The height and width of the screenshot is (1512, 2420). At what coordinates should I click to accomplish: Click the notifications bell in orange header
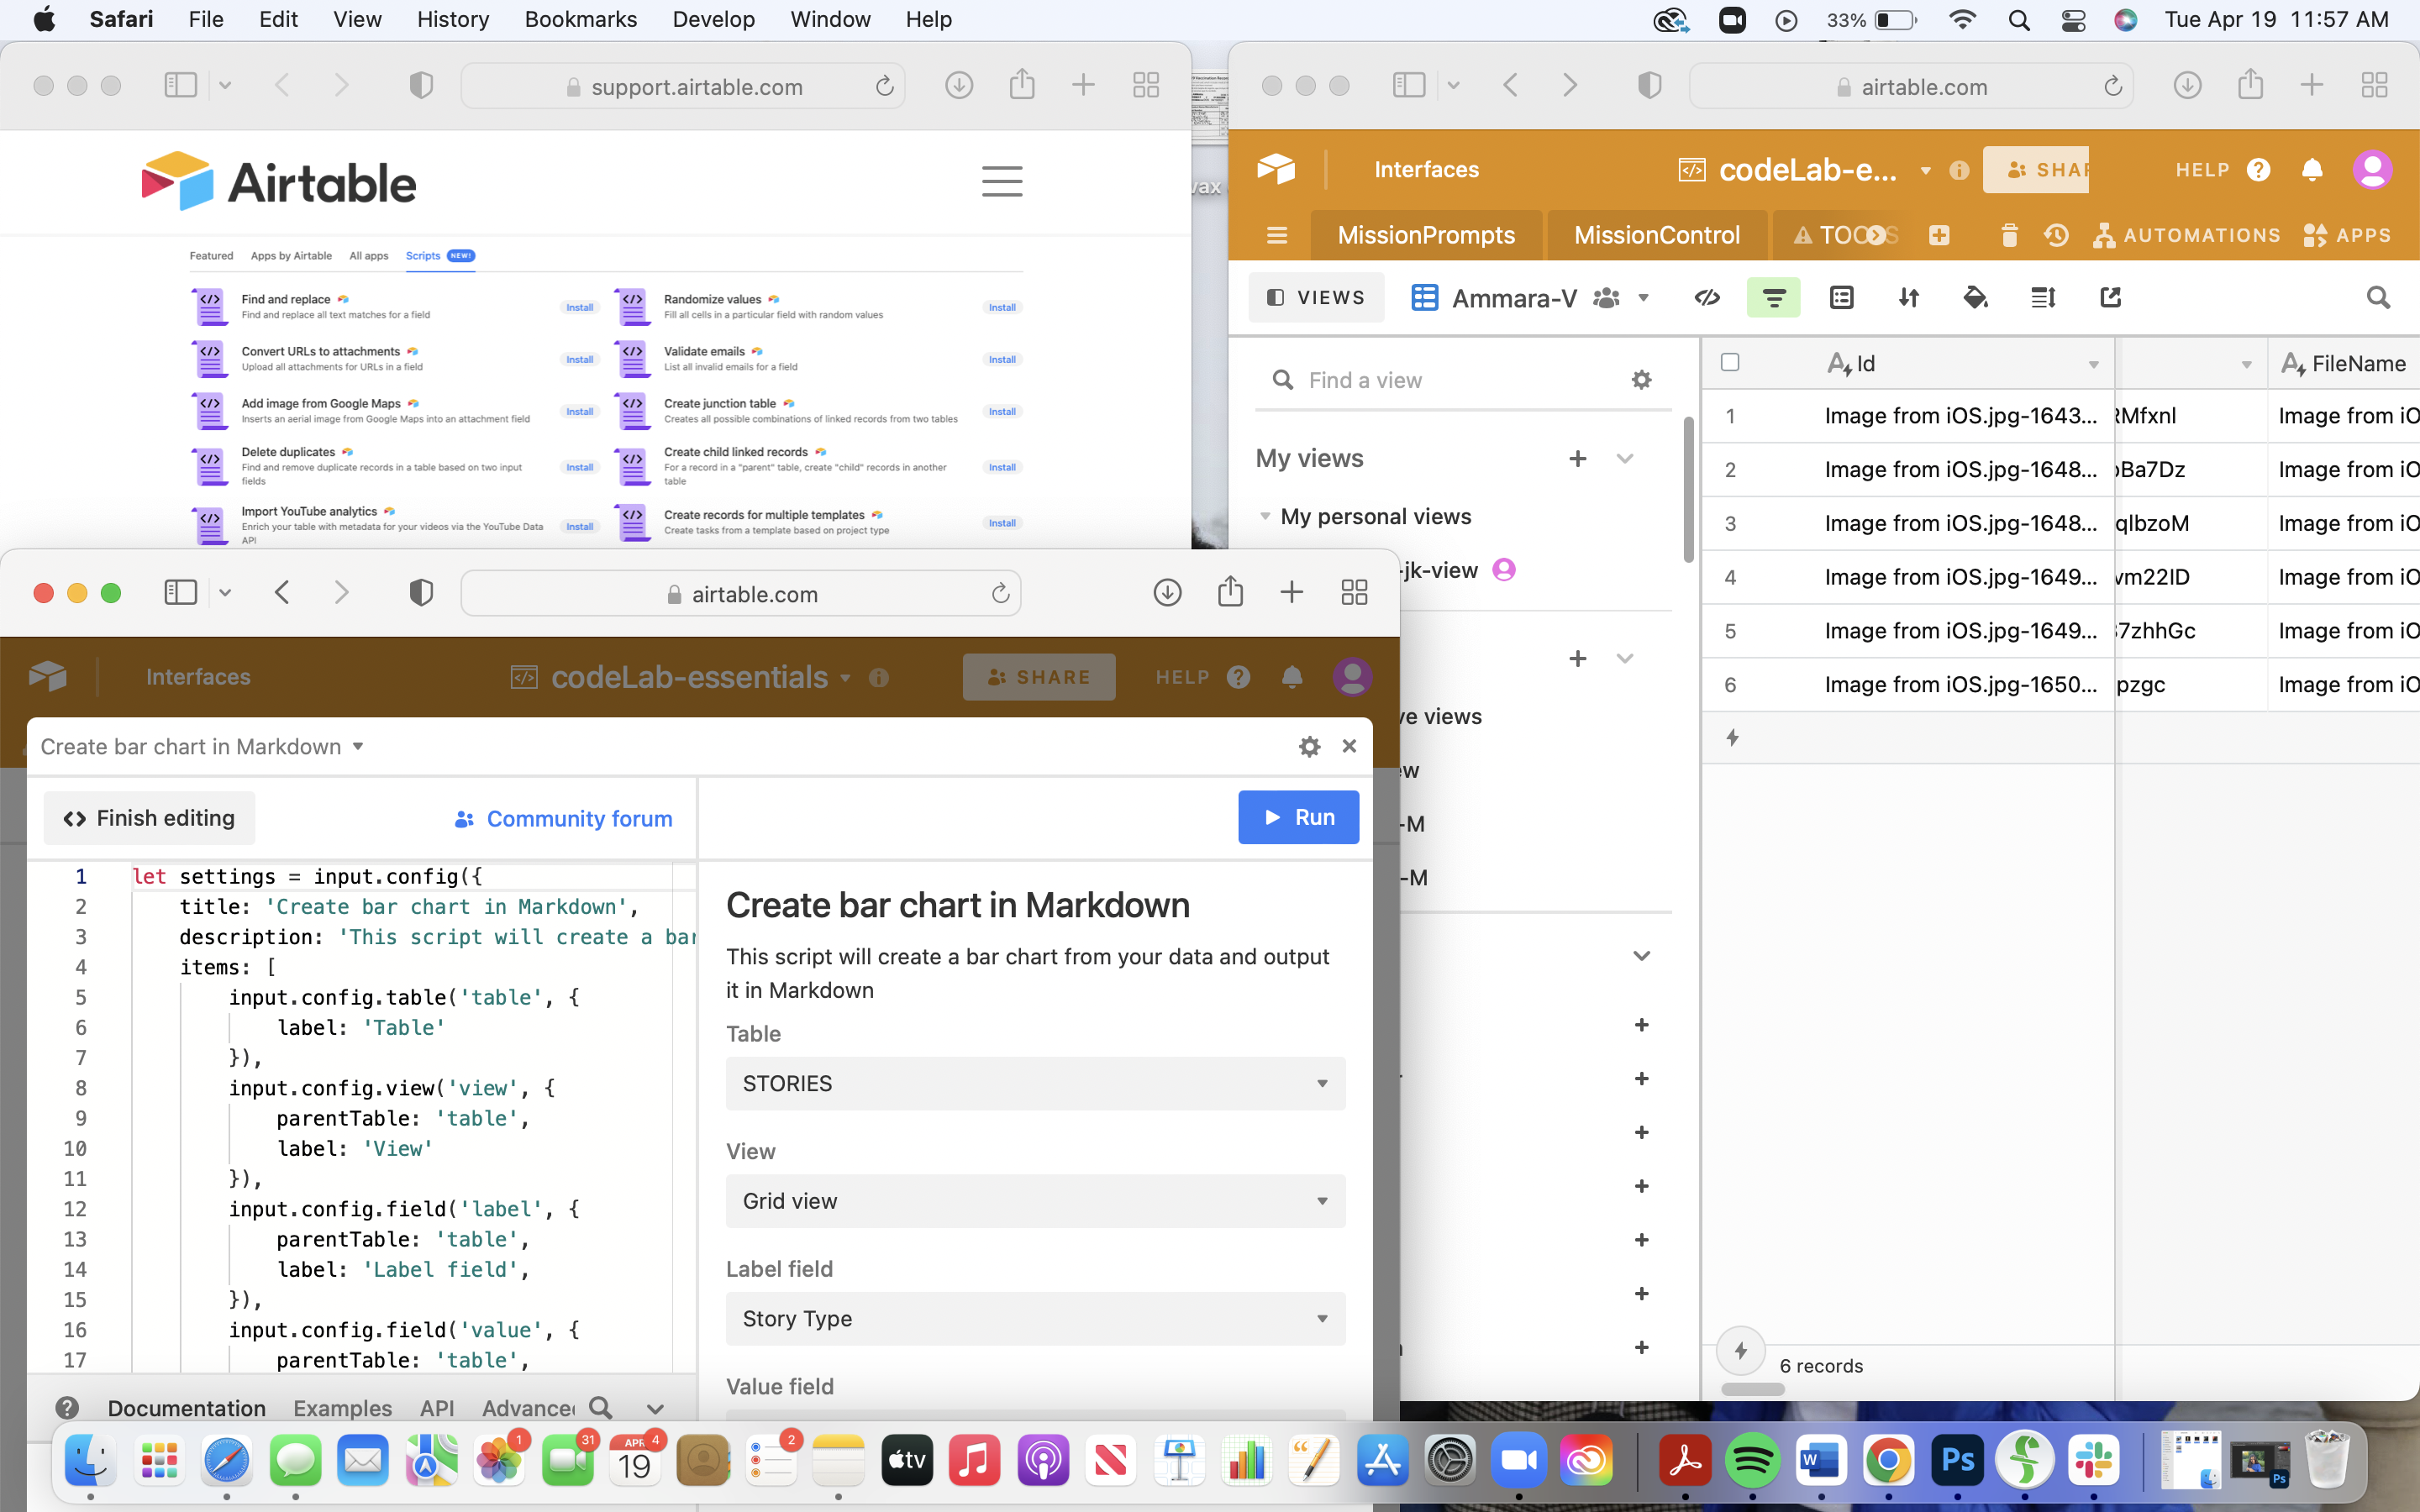click(x=2311, y=170)
